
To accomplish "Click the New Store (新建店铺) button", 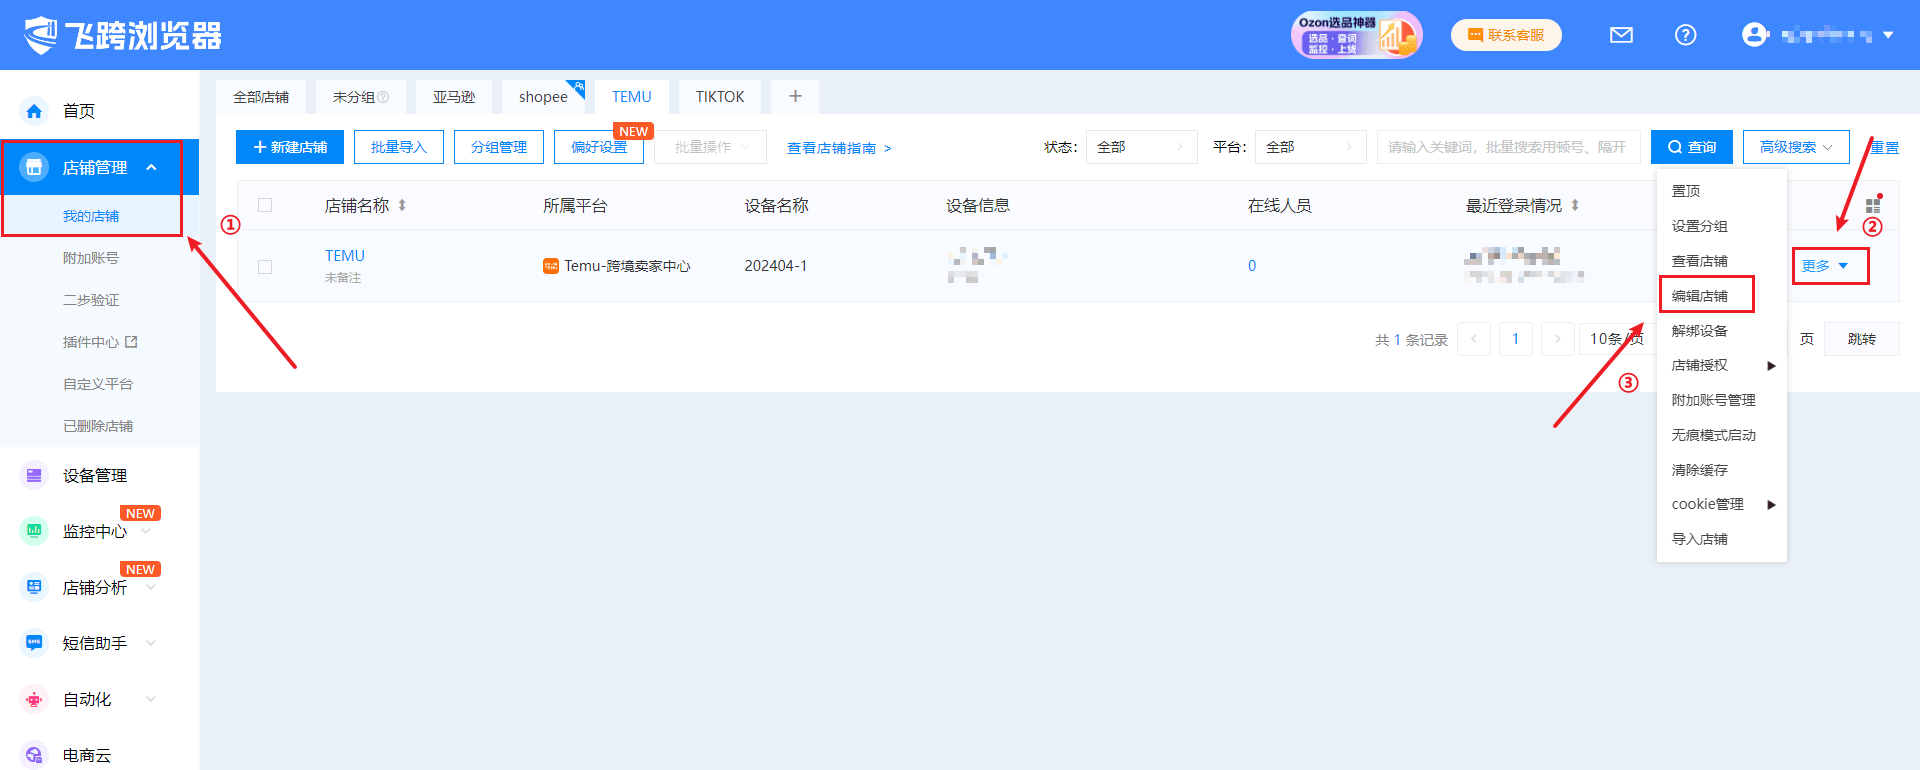I will [x=290, y=147].
